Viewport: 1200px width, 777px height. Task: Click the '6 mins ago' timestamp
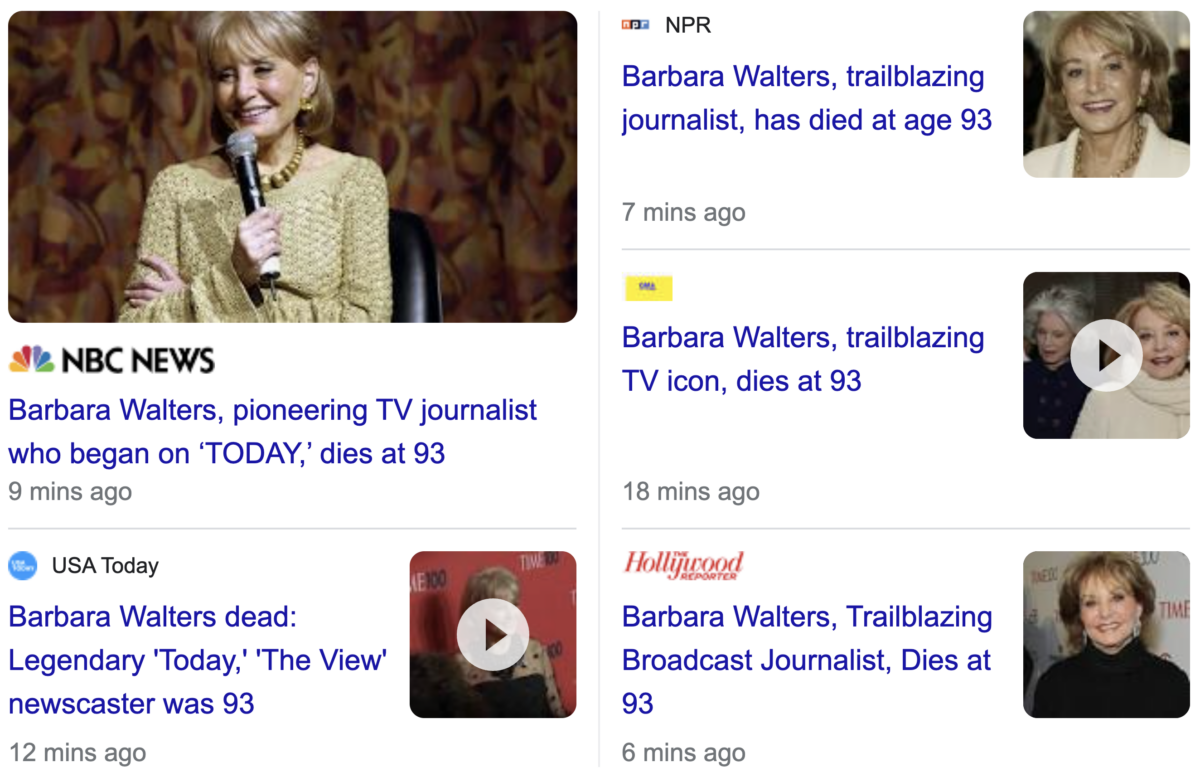[x=684, y=752]
